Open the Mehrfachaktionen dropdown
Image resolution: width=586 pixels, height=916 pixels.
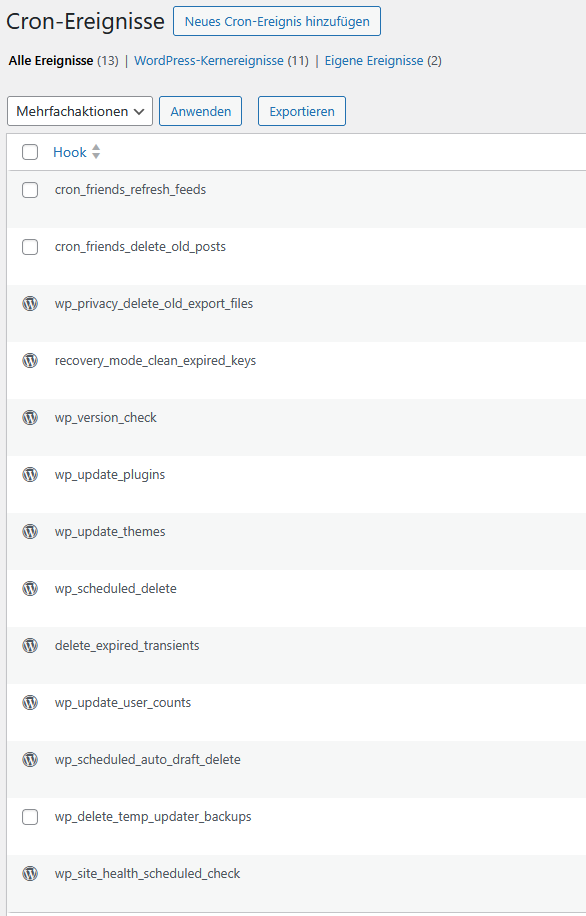80,111
